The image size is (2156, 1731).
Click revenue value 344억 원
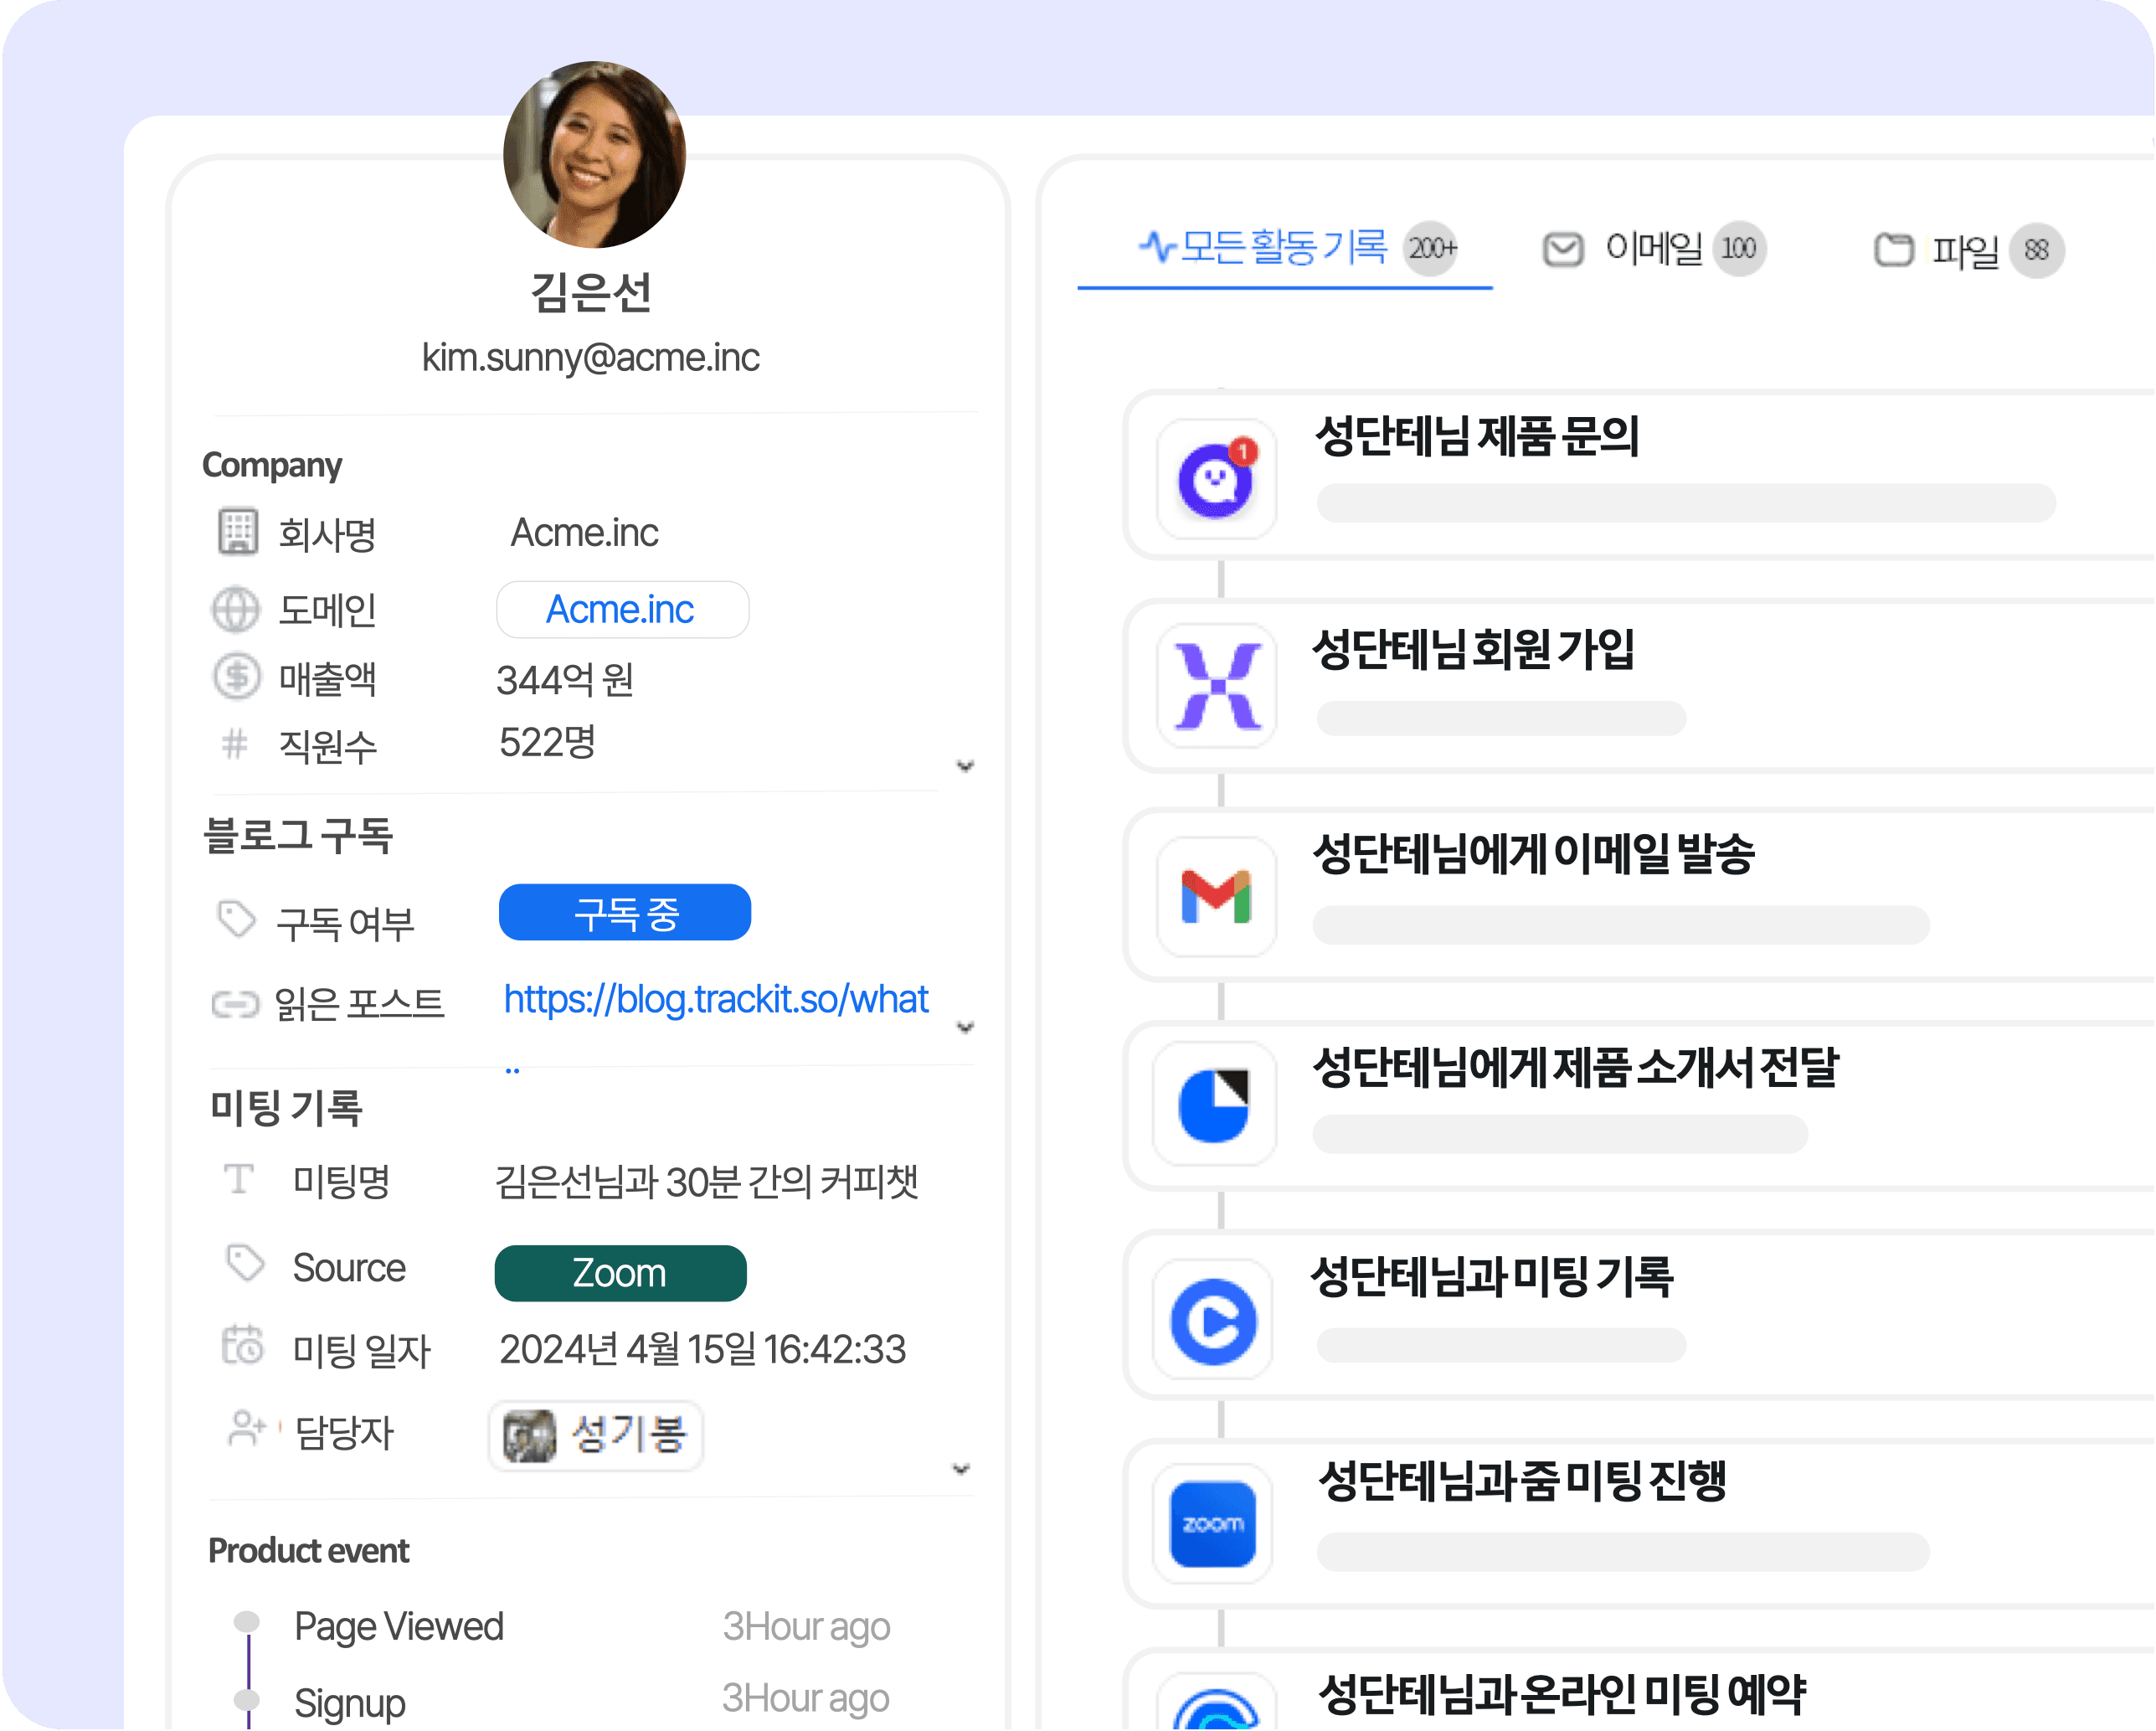[x=565, y=680]
